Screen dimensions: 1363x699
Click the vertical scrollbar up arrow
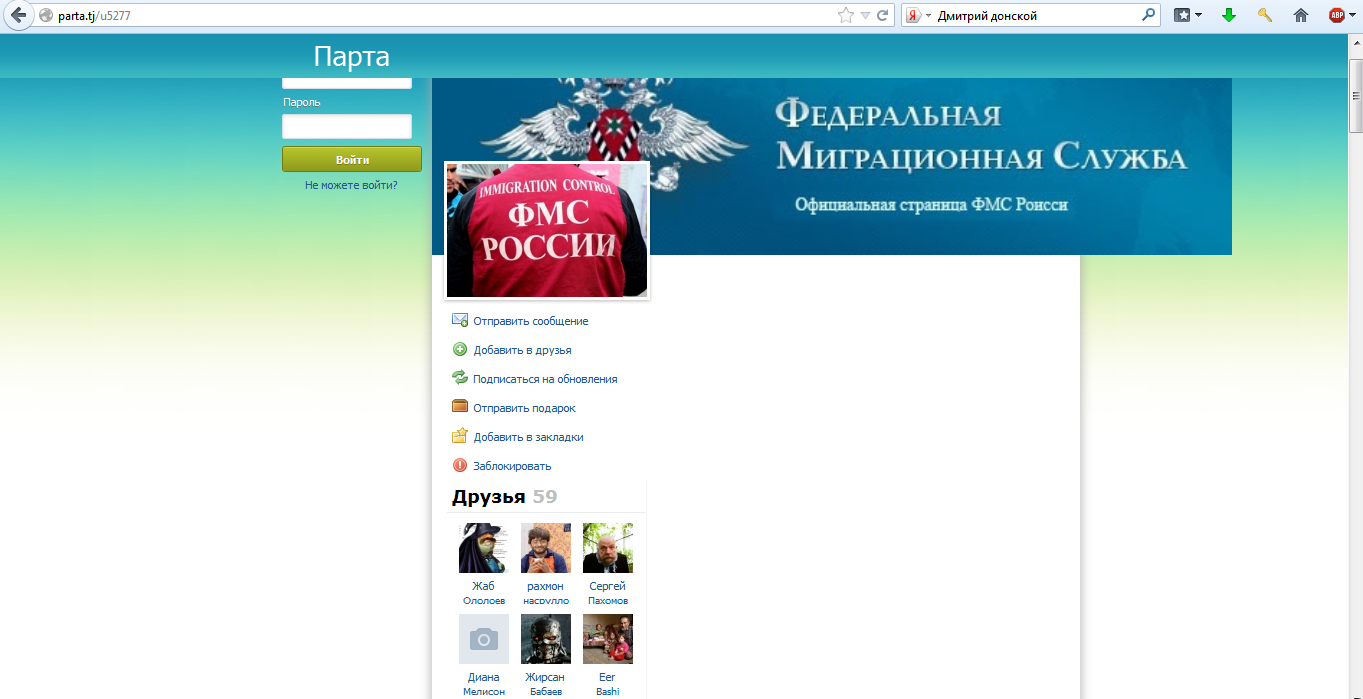coord(1356,45)
